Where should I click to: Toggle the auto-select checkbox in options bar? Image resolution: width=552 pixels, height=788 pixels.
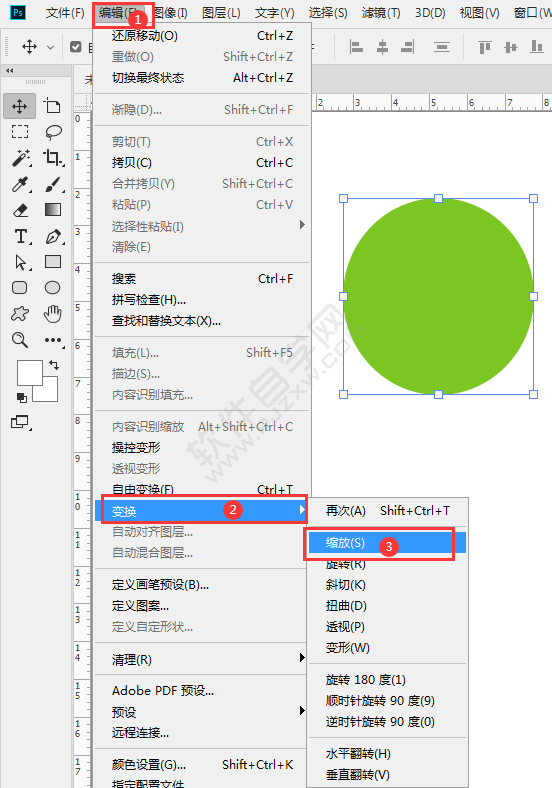75,47
